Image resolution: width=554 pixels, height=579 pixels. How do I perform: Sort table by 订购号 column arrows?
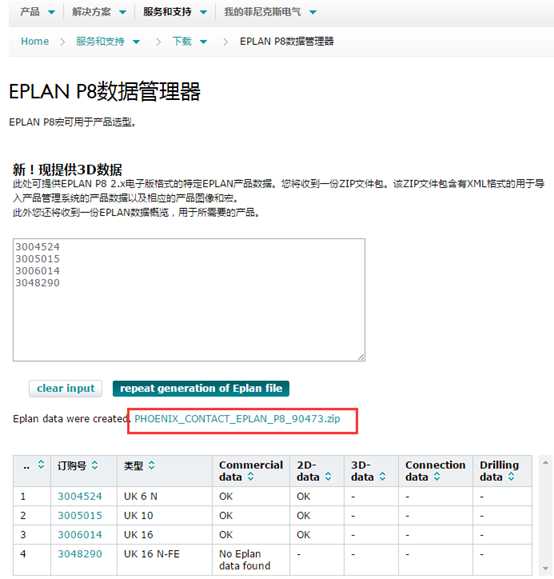pyautogui.click(x=95, y=465)
